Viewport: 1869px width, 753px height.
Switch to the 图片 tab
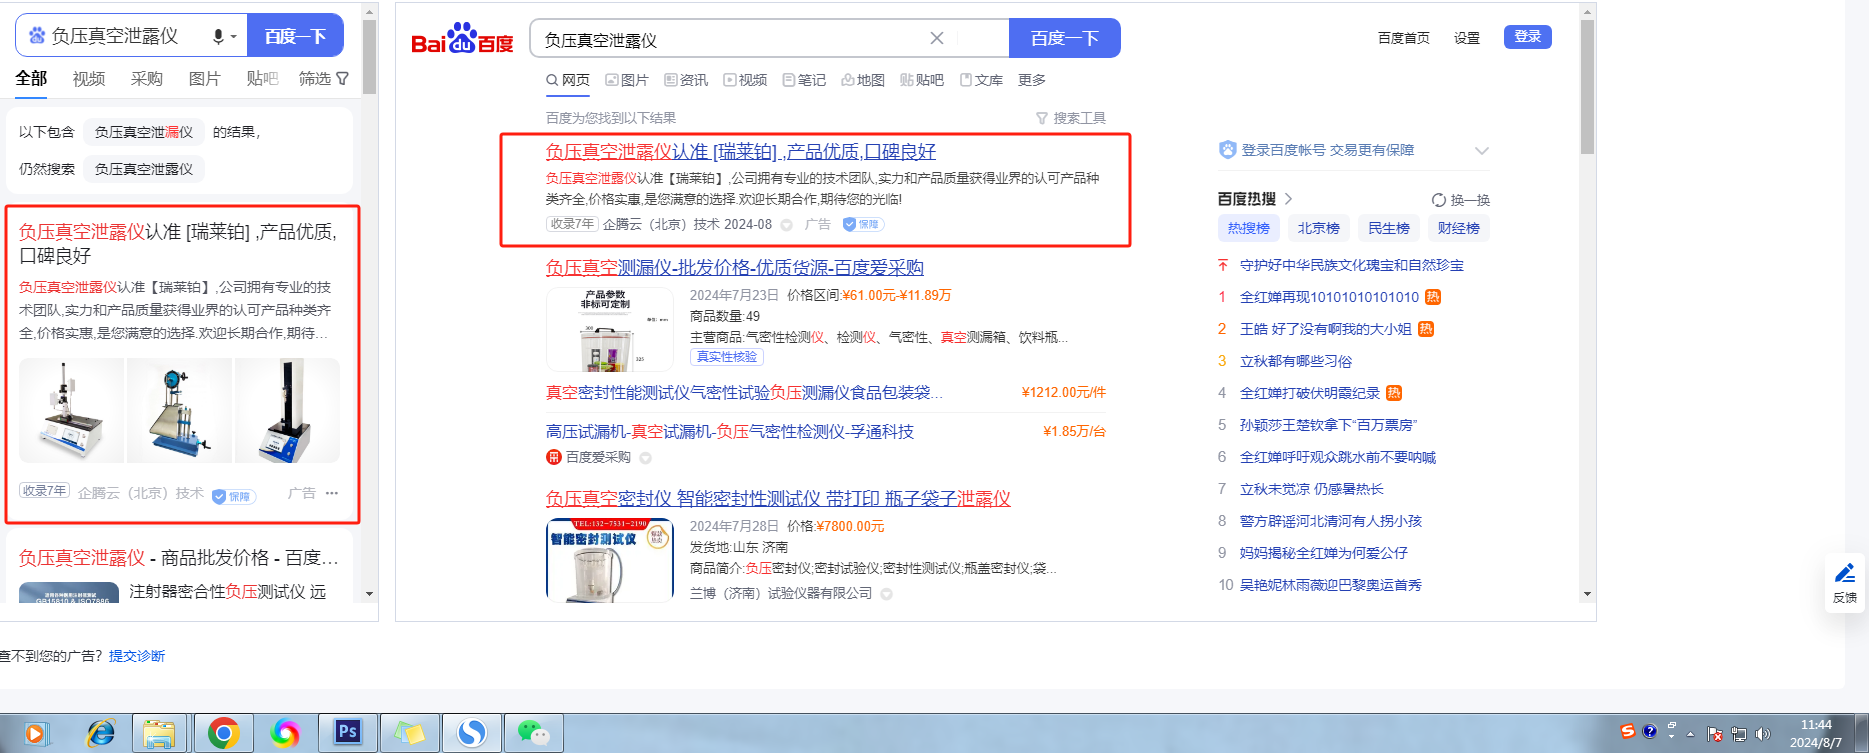pyautogui.click(x=627, y=80)
